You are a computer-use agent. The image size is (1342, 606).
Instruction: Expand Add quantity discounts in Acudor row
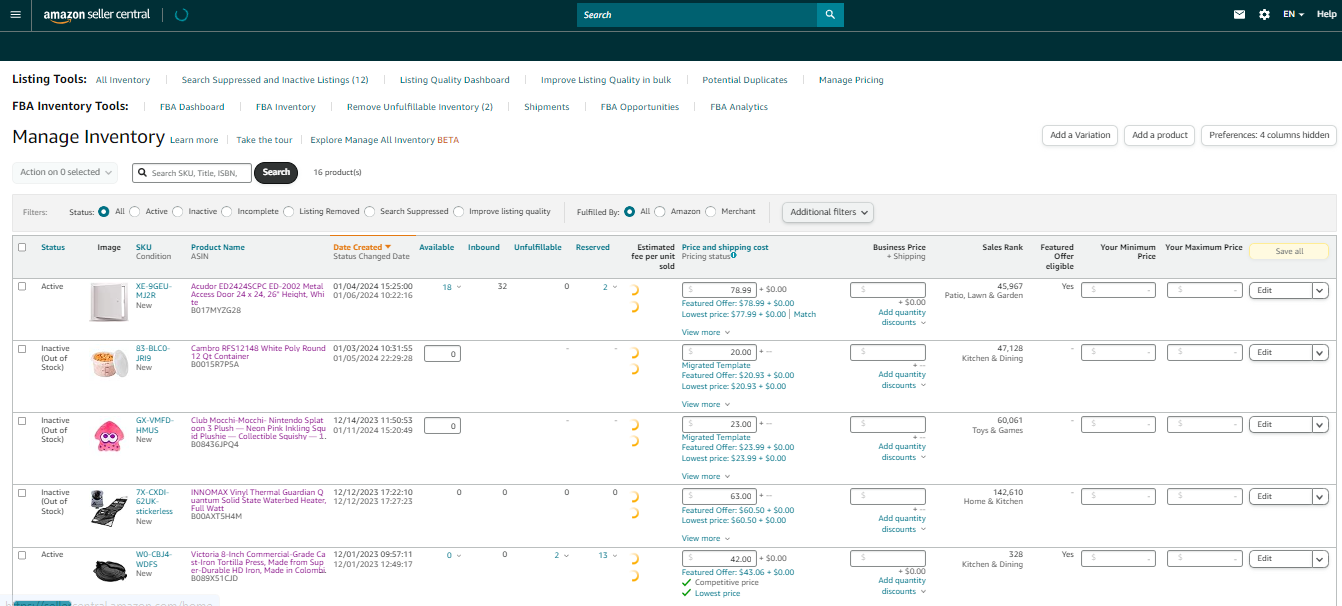902,318
